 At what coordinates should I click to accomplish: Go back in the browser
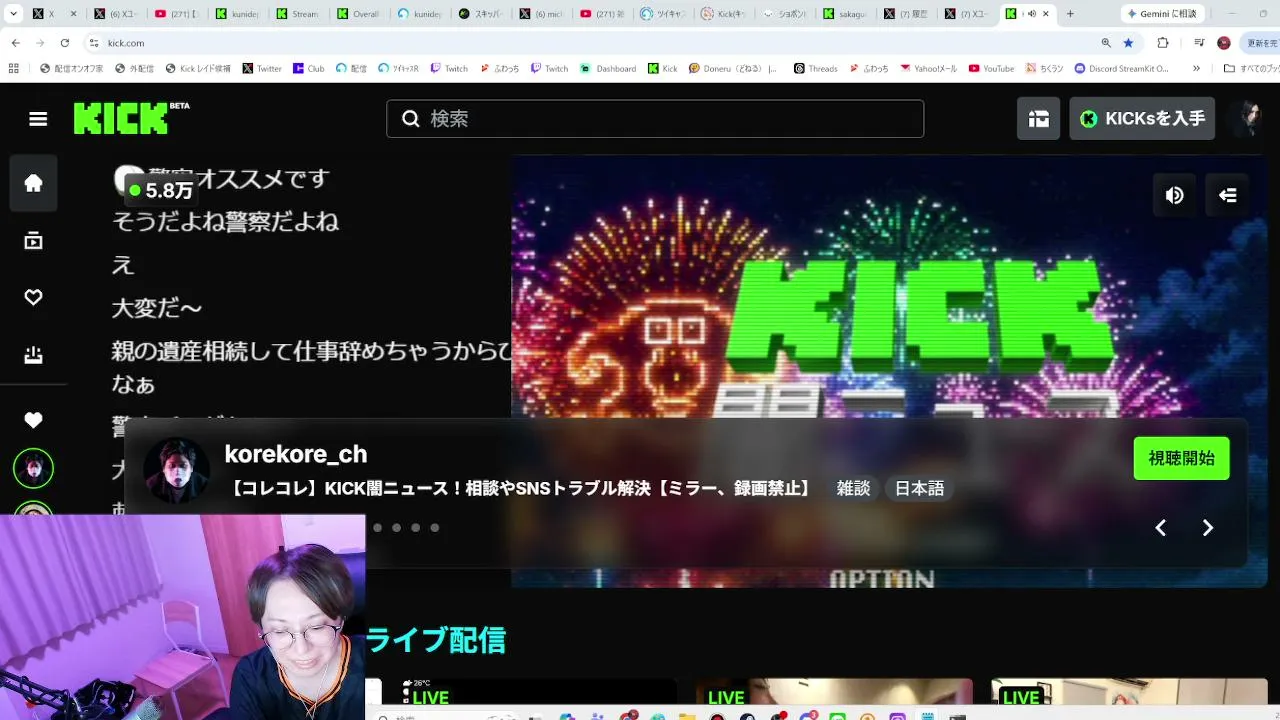(15, 43)
